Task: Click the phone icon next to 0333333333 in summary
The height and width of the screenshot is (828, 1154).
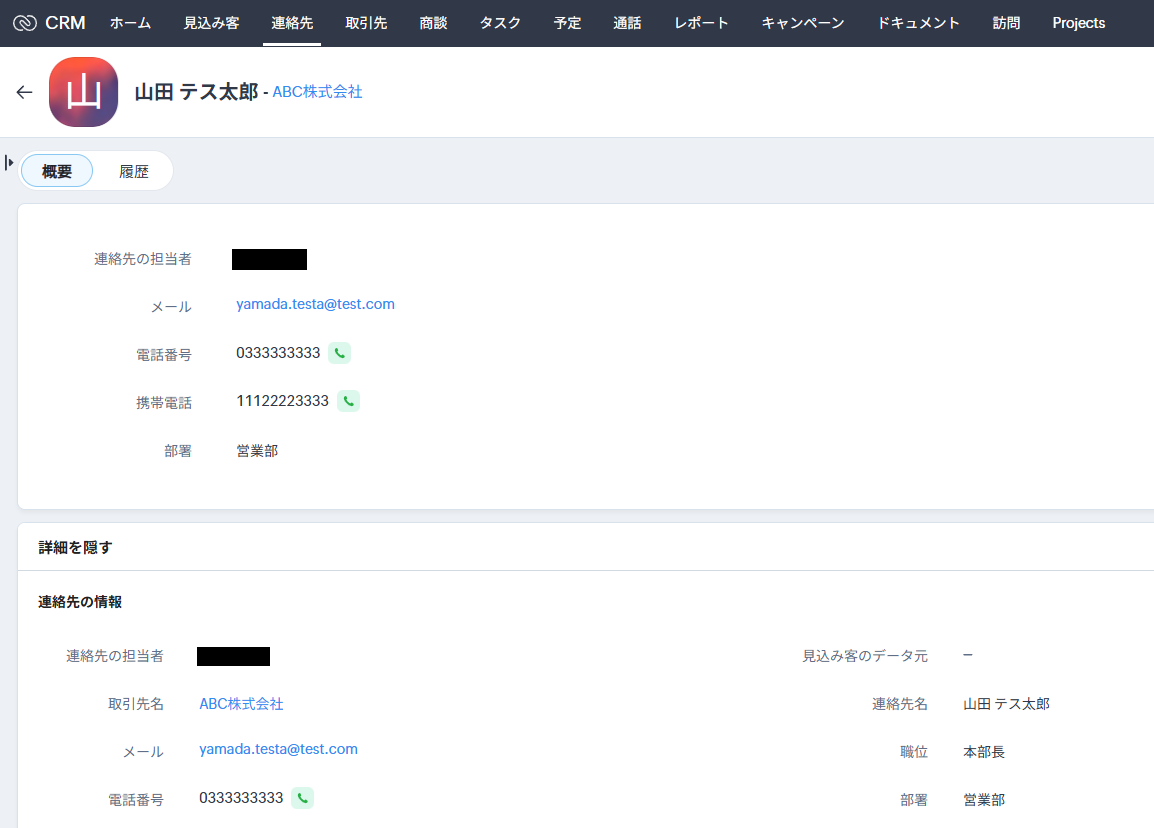Action: pyautogui.click(x=339, y=353)
